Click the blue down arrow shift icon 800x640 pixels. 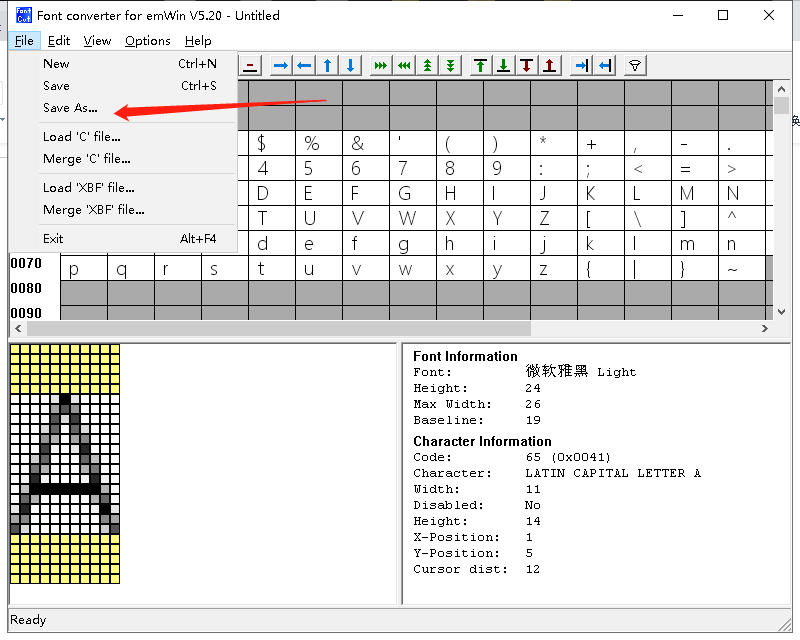point(350,66)
